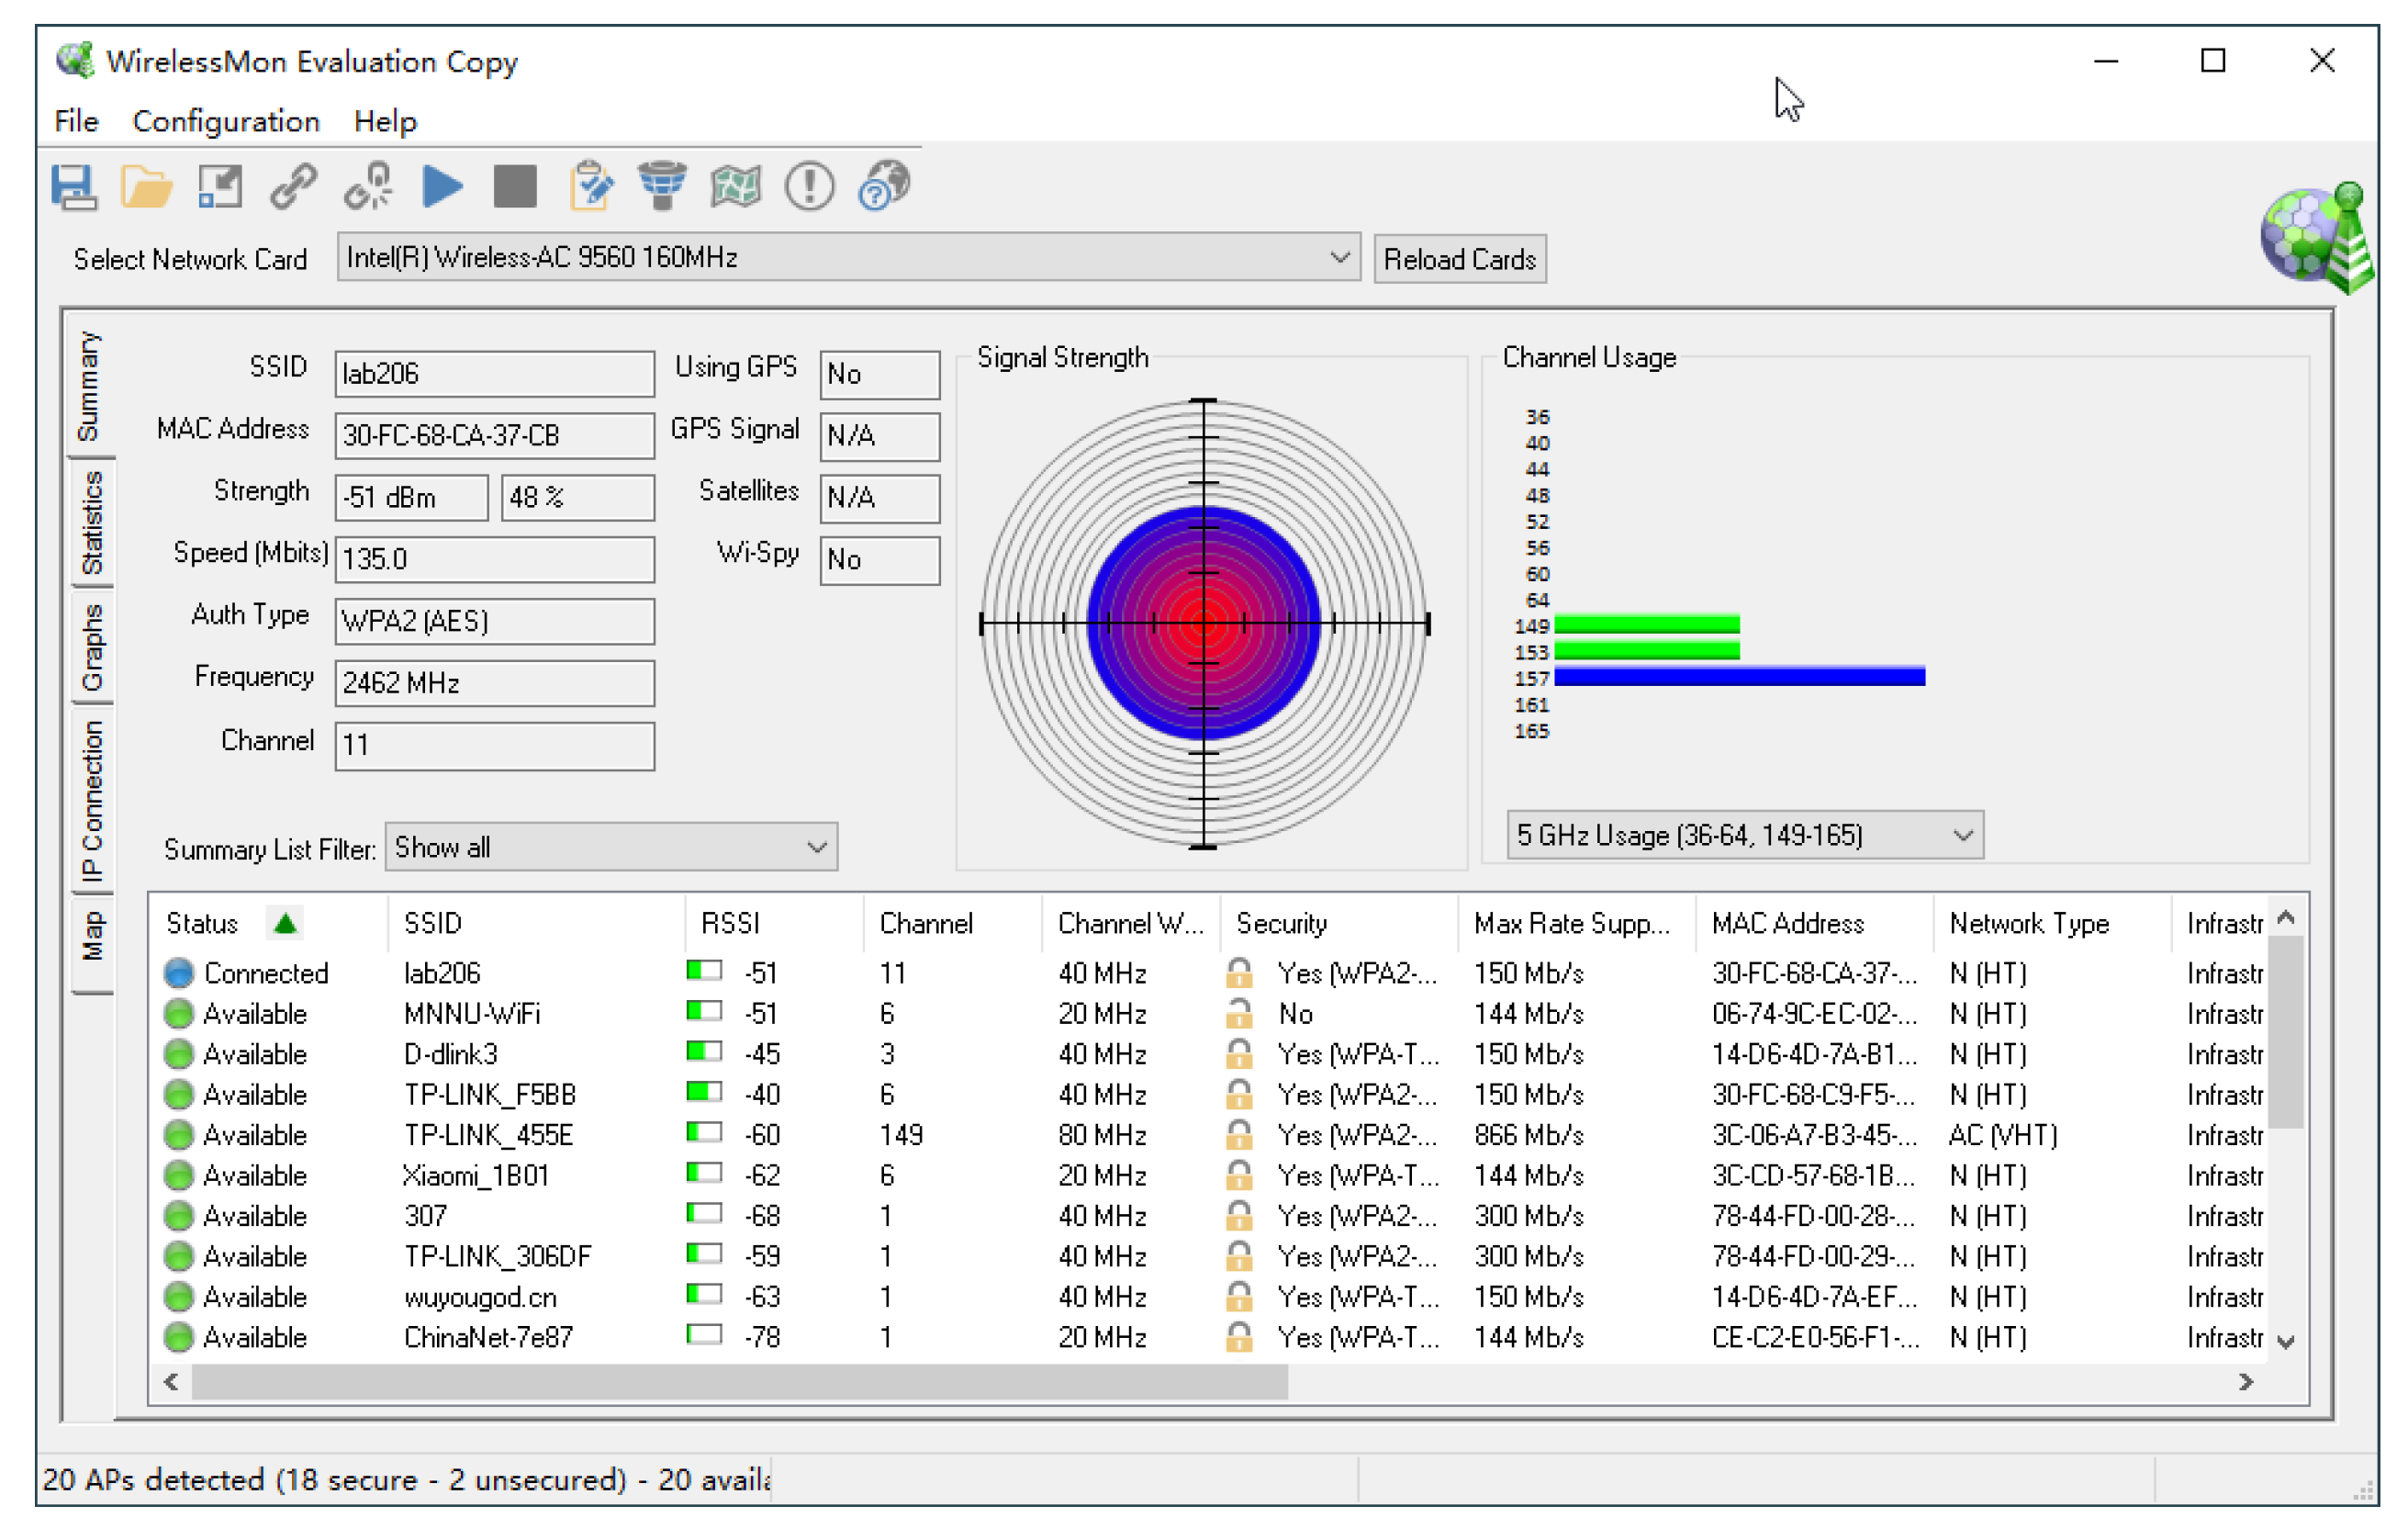Image resolution: width=2408 pixels, height=1540 pixels.
Task: Click the horizontal scrollbar right arrow
Action: pos(2246,1382)
